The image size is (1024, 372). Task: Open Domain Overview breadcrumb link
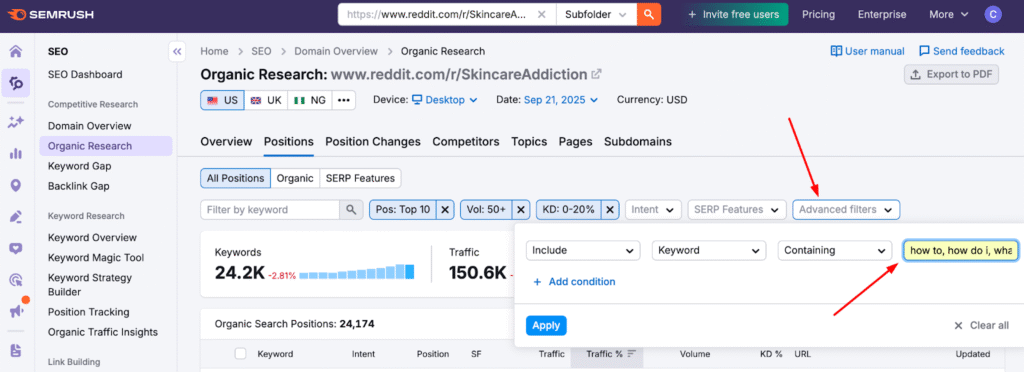pos(336,51)
